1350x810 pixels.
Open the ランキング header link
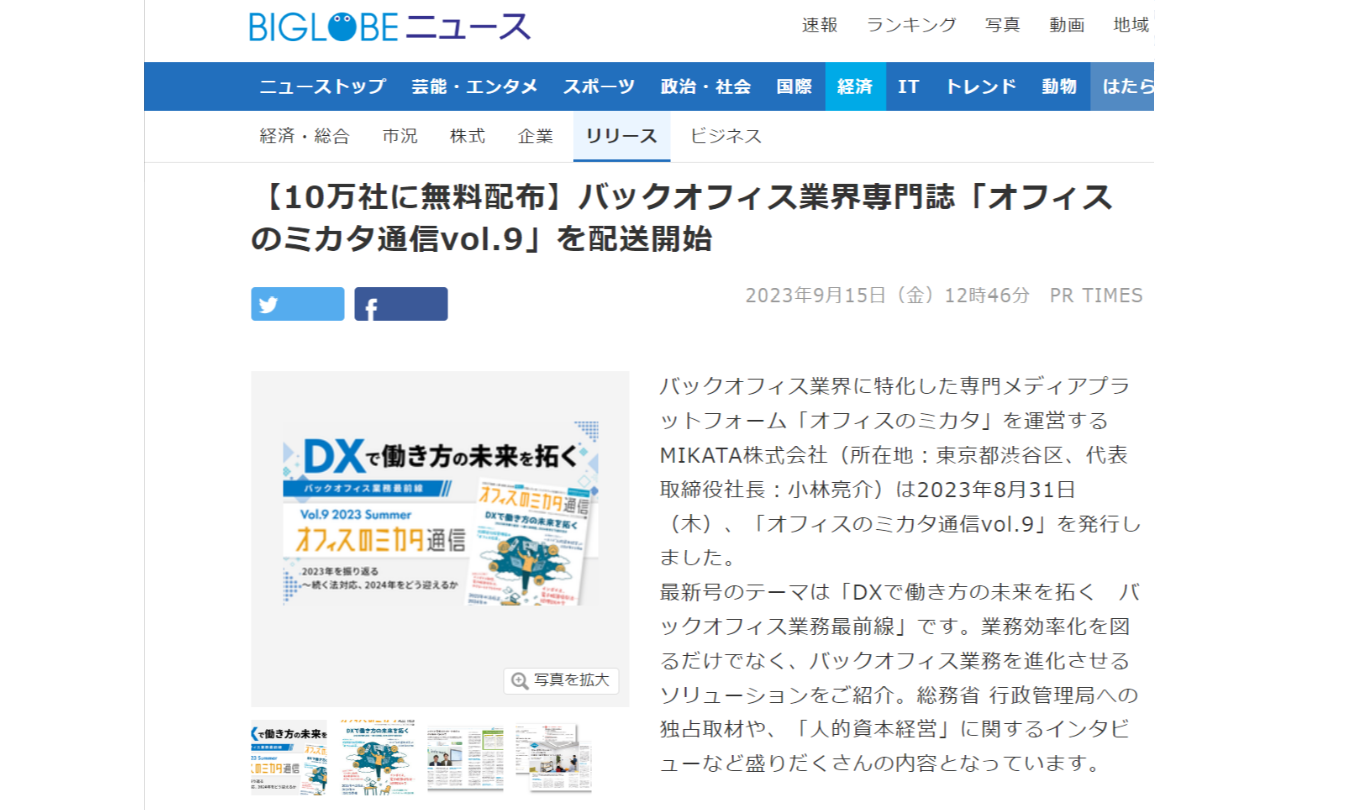(911, 25)
